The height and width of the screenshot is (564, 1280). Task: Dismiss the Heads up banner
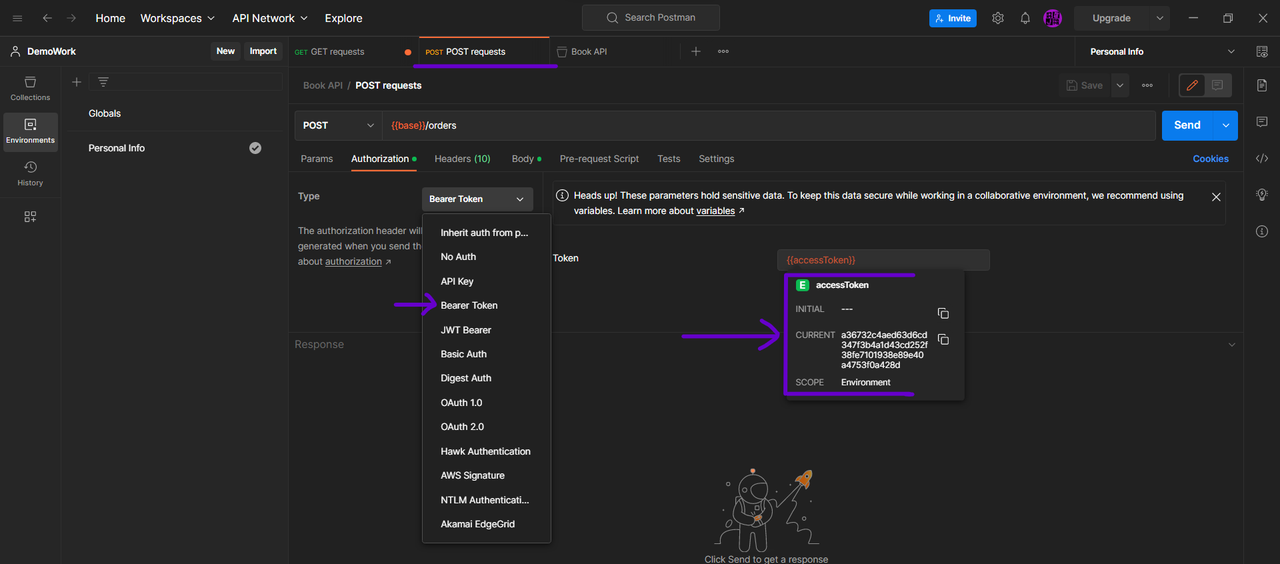1216,197
